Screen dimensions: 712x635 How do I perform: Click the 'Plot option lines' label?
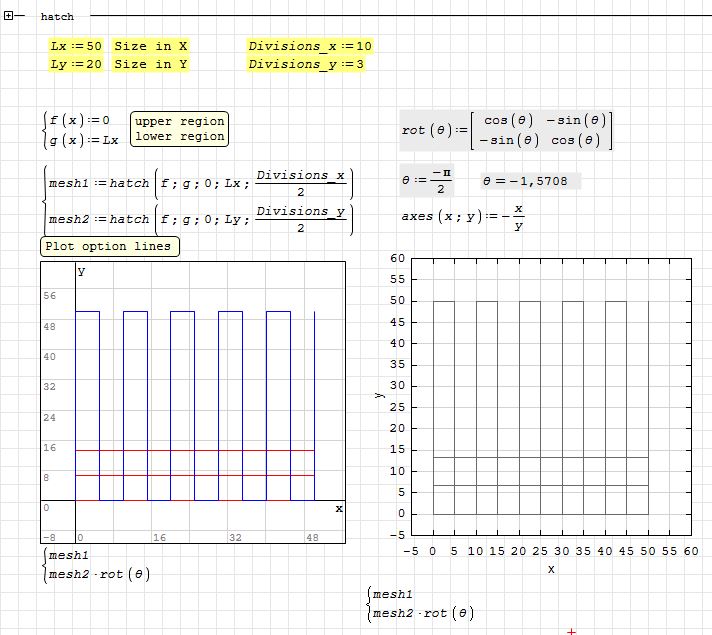click(x=110, y=246)
